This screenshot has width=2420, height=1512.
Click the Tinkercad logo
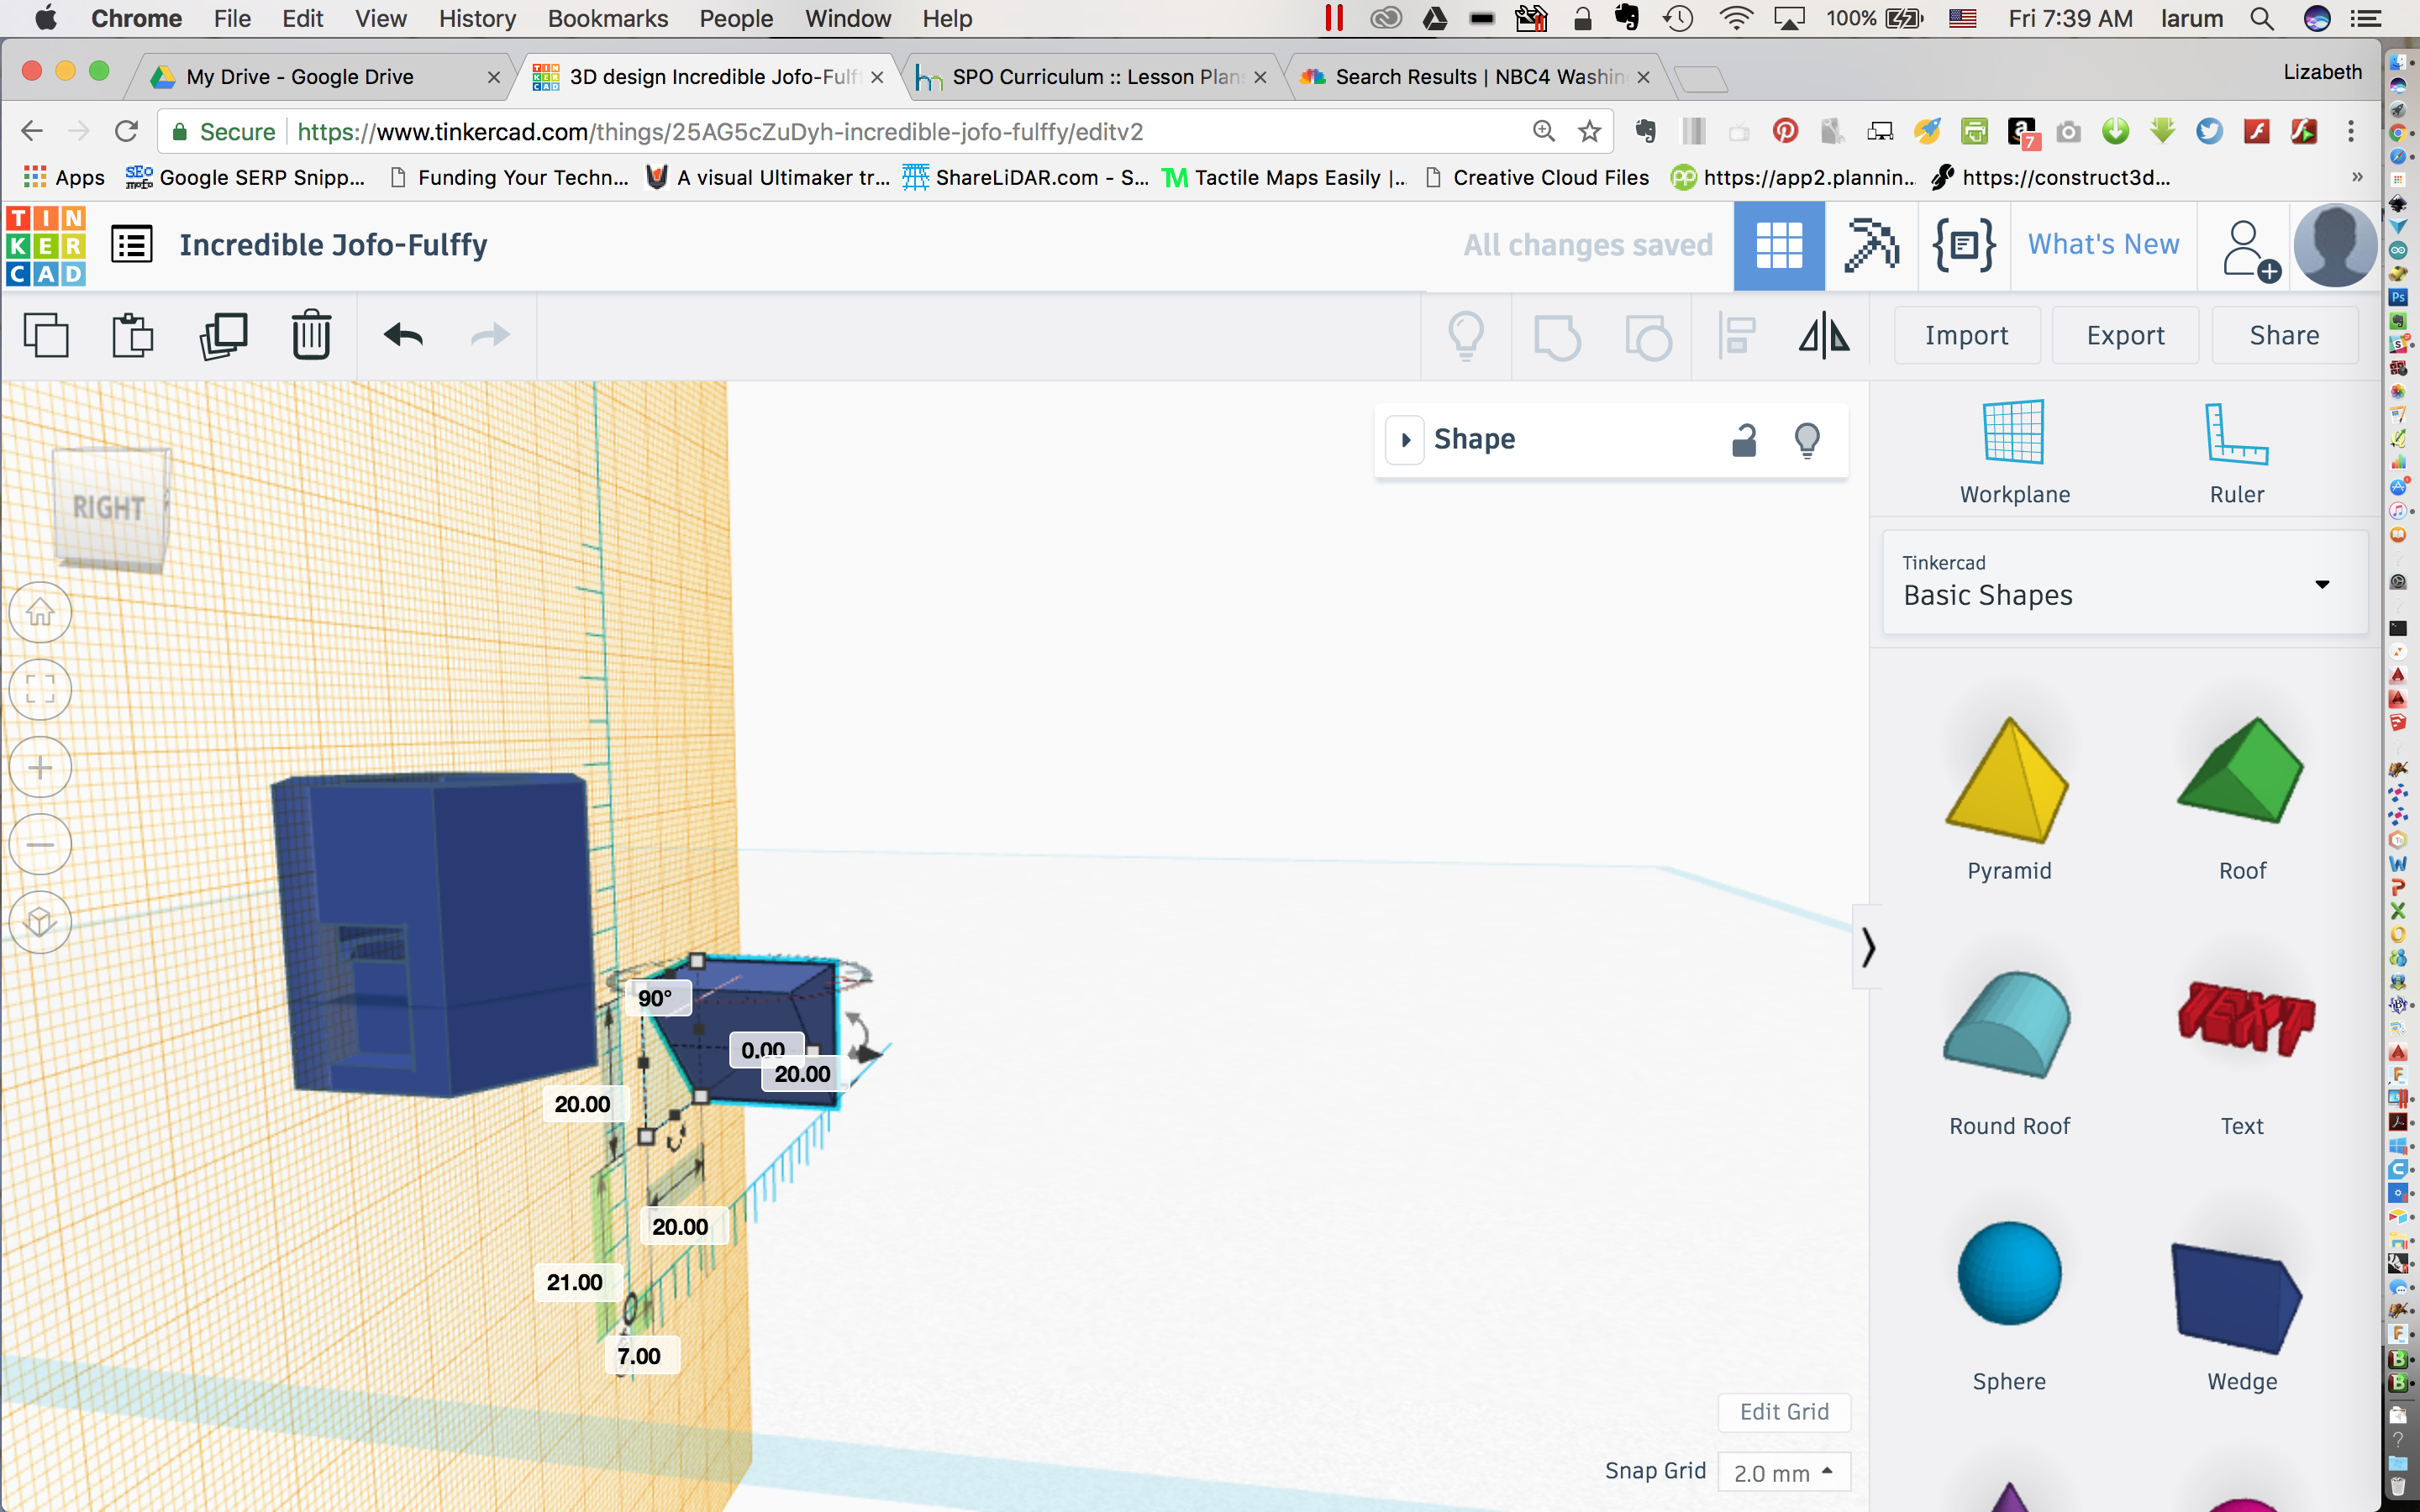point(46,246)
